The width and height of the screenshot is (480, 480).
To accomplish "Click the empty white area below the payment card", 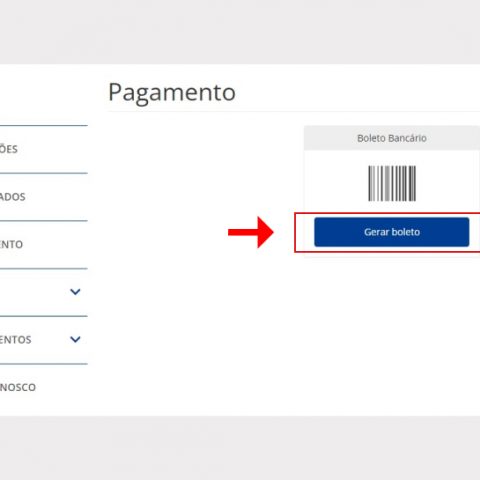I will (x=293, y=333).
